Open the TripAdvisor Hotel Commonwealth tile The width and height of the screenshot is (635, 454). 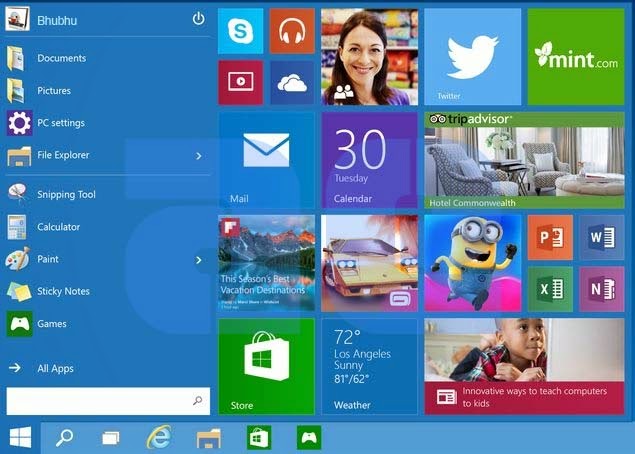[x=524, y=160]
